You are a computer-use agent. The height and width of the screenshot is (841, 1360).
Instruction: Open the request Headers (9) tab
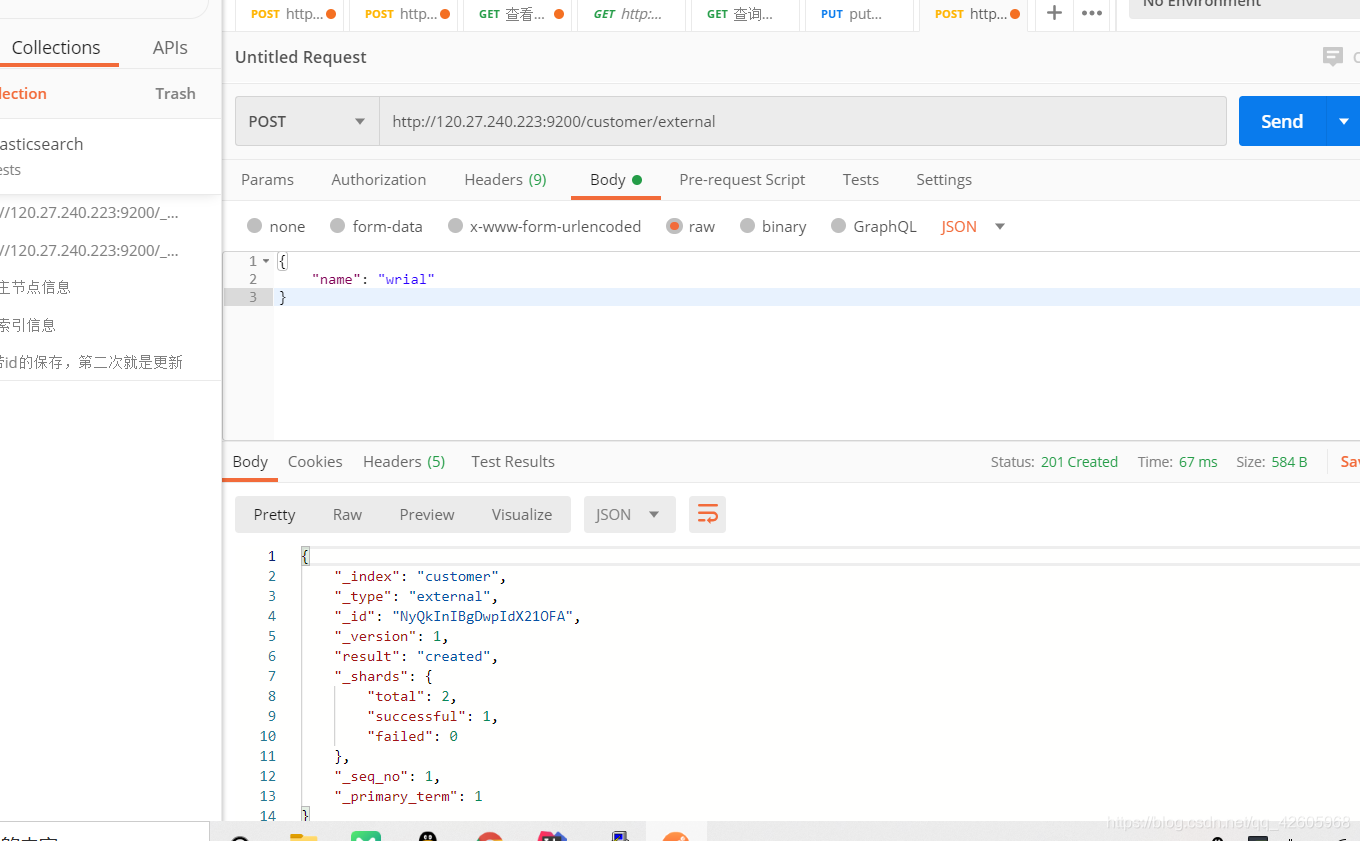coord(505,179)
